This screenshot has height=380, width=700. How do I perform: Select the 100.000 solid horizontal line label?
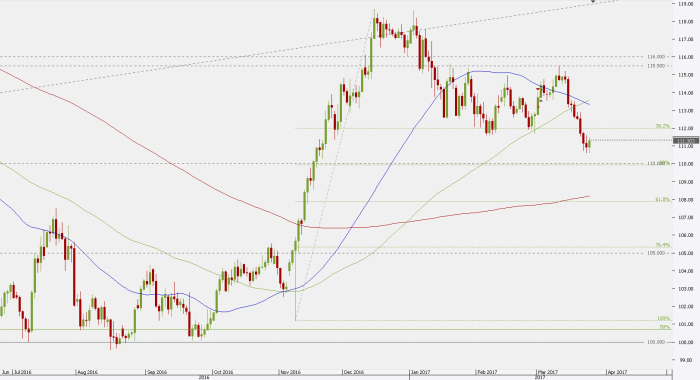point(656,342)
